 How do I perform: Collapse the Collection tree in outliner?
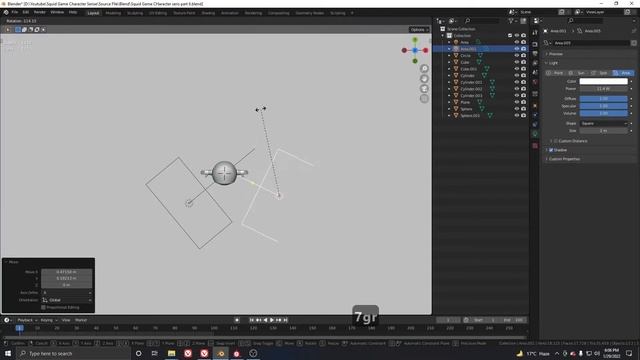coord(443,36)
